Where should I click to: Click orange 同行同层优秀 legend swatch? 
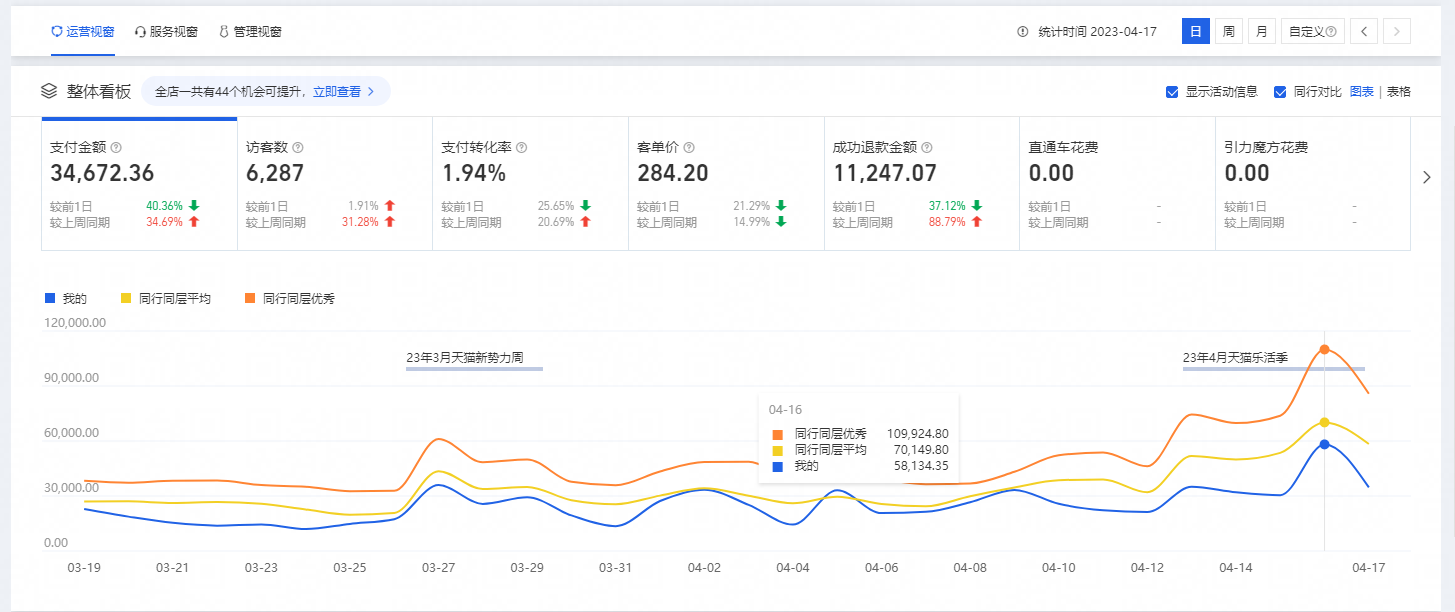point(250,298)
